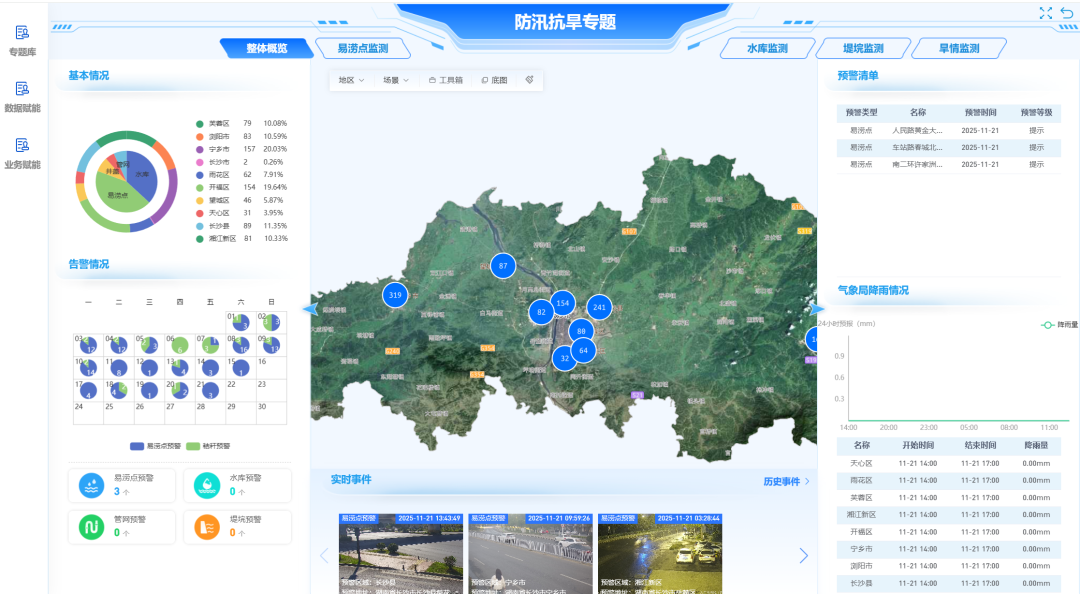Click the 管网预警 green pipe icon

click(x=91, y=526)
